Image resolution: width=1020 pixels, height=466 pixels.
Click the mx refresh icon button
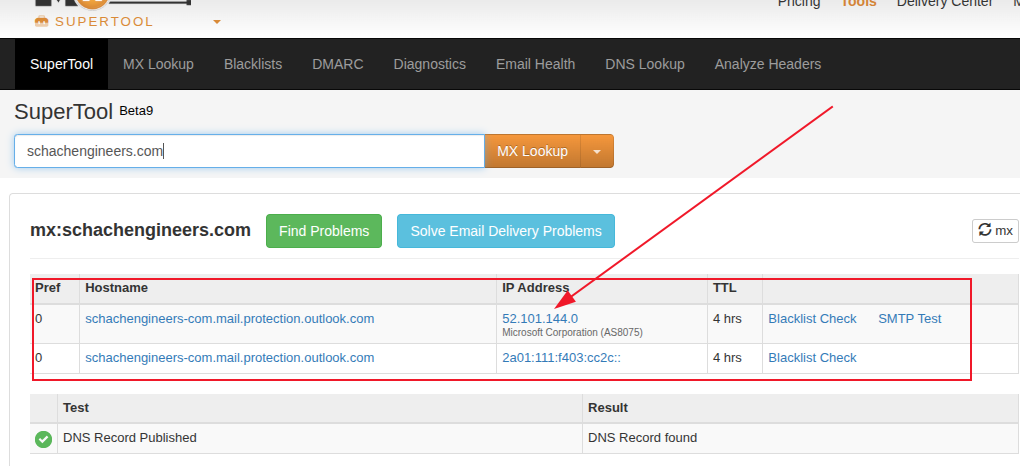pyautogui.click(x=995, y=231)
